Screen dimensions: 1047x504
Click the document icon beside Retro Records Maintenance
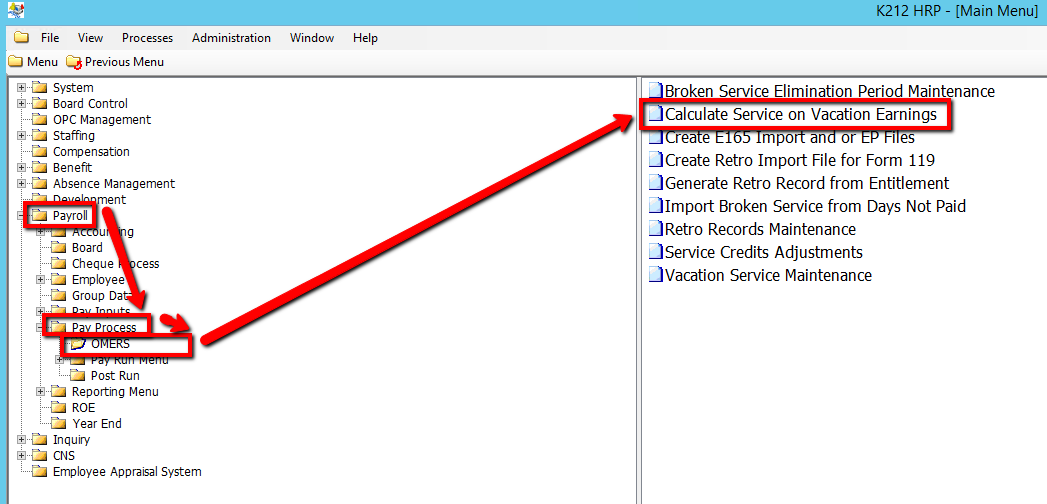656,229
